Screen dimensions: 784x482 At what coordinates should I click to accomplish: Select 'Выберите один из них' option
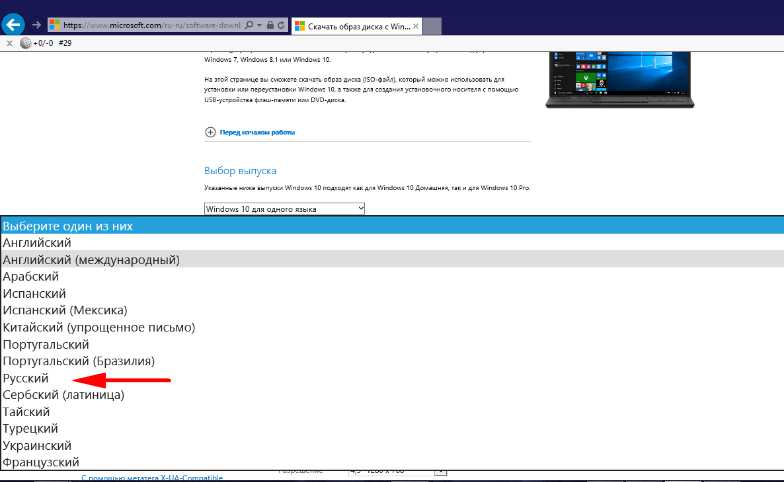(392, 226)
